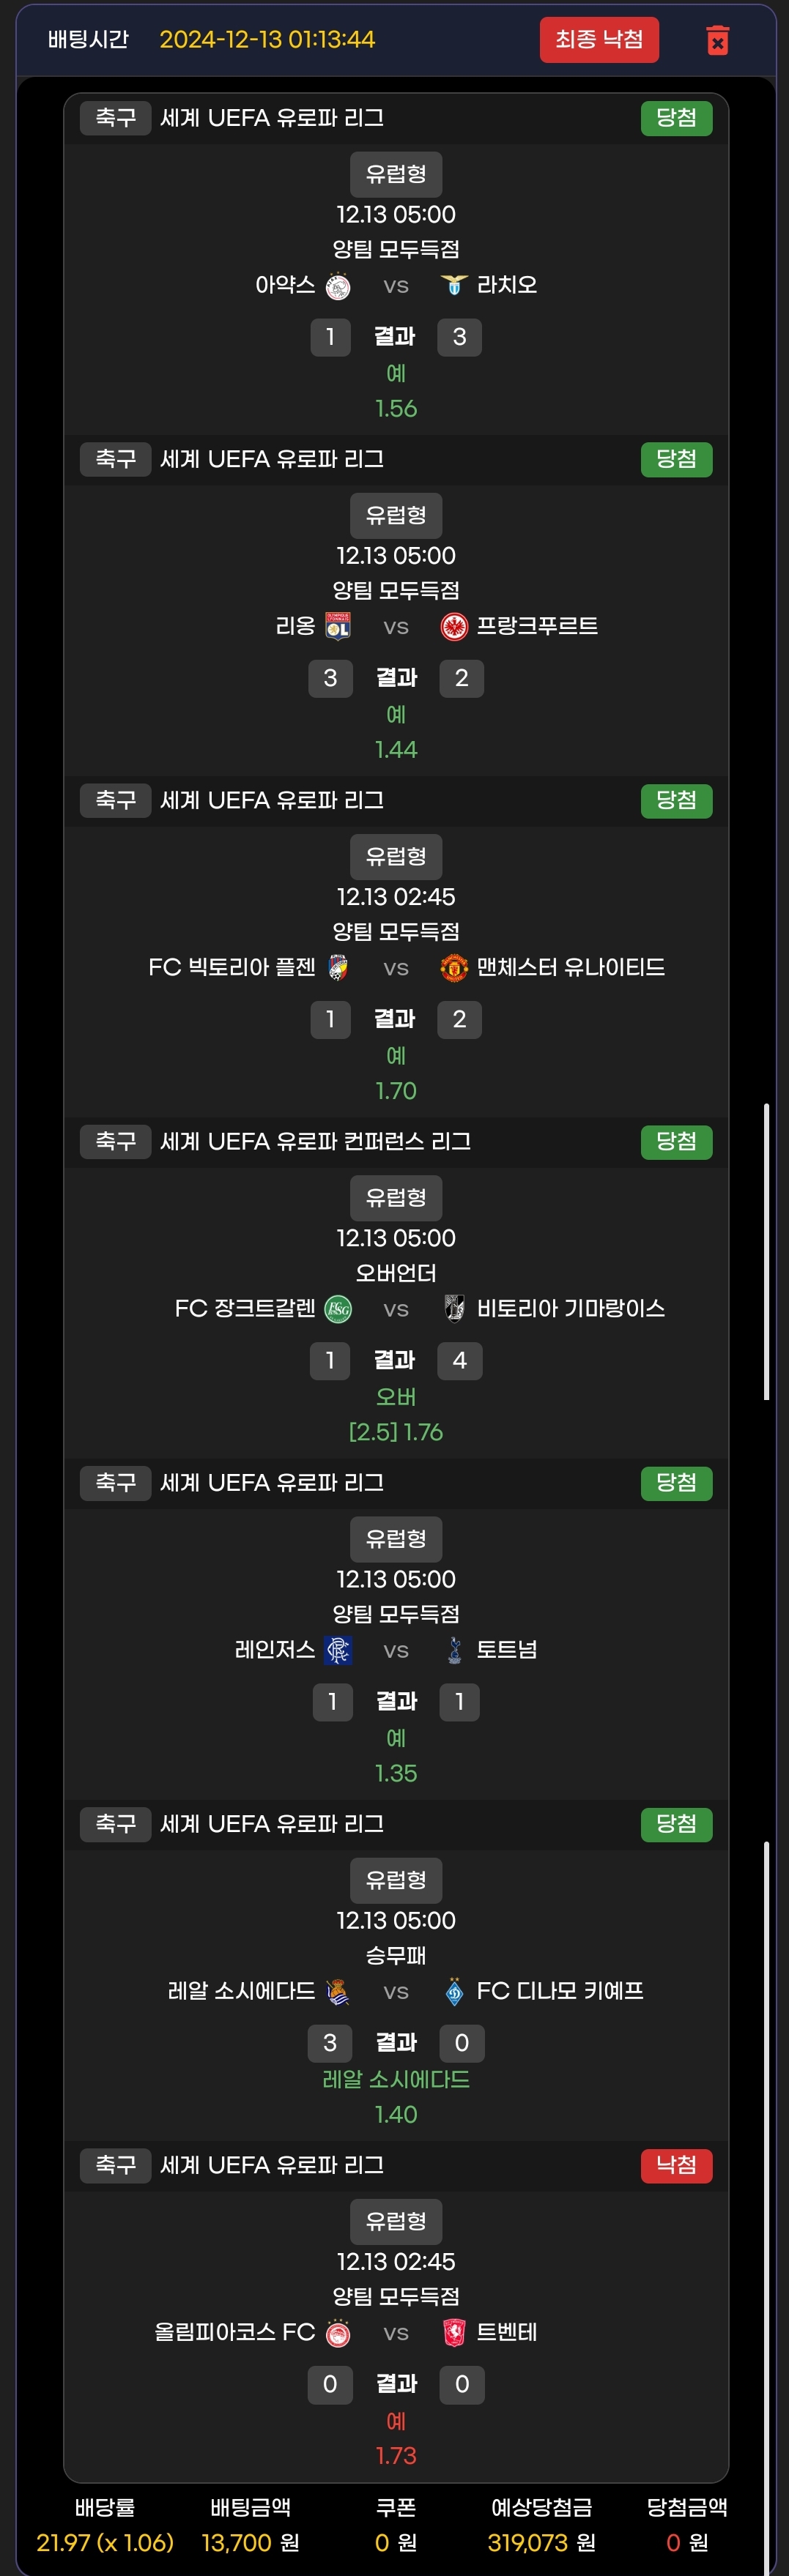Click the scrollbar on the right edge
The width and height of the screenshot is (789, 2576).
766,1250
